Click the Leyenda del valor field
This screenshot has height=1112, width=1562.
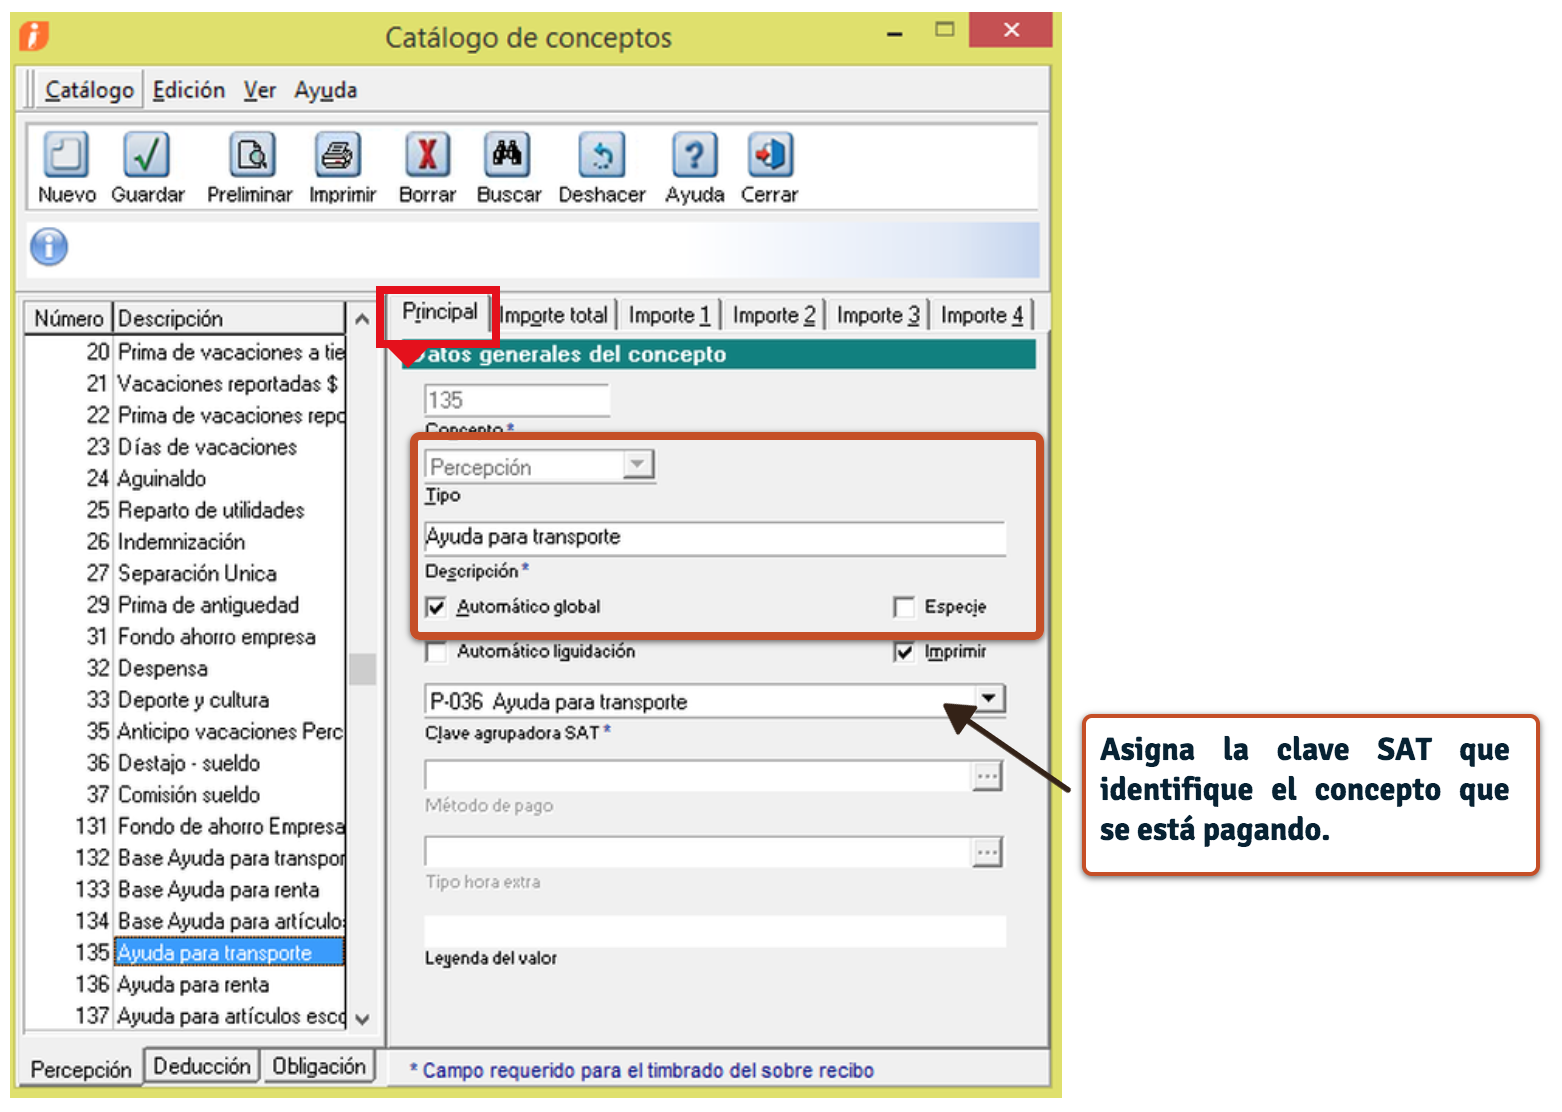pyautogui.click(x=715, y=931)
